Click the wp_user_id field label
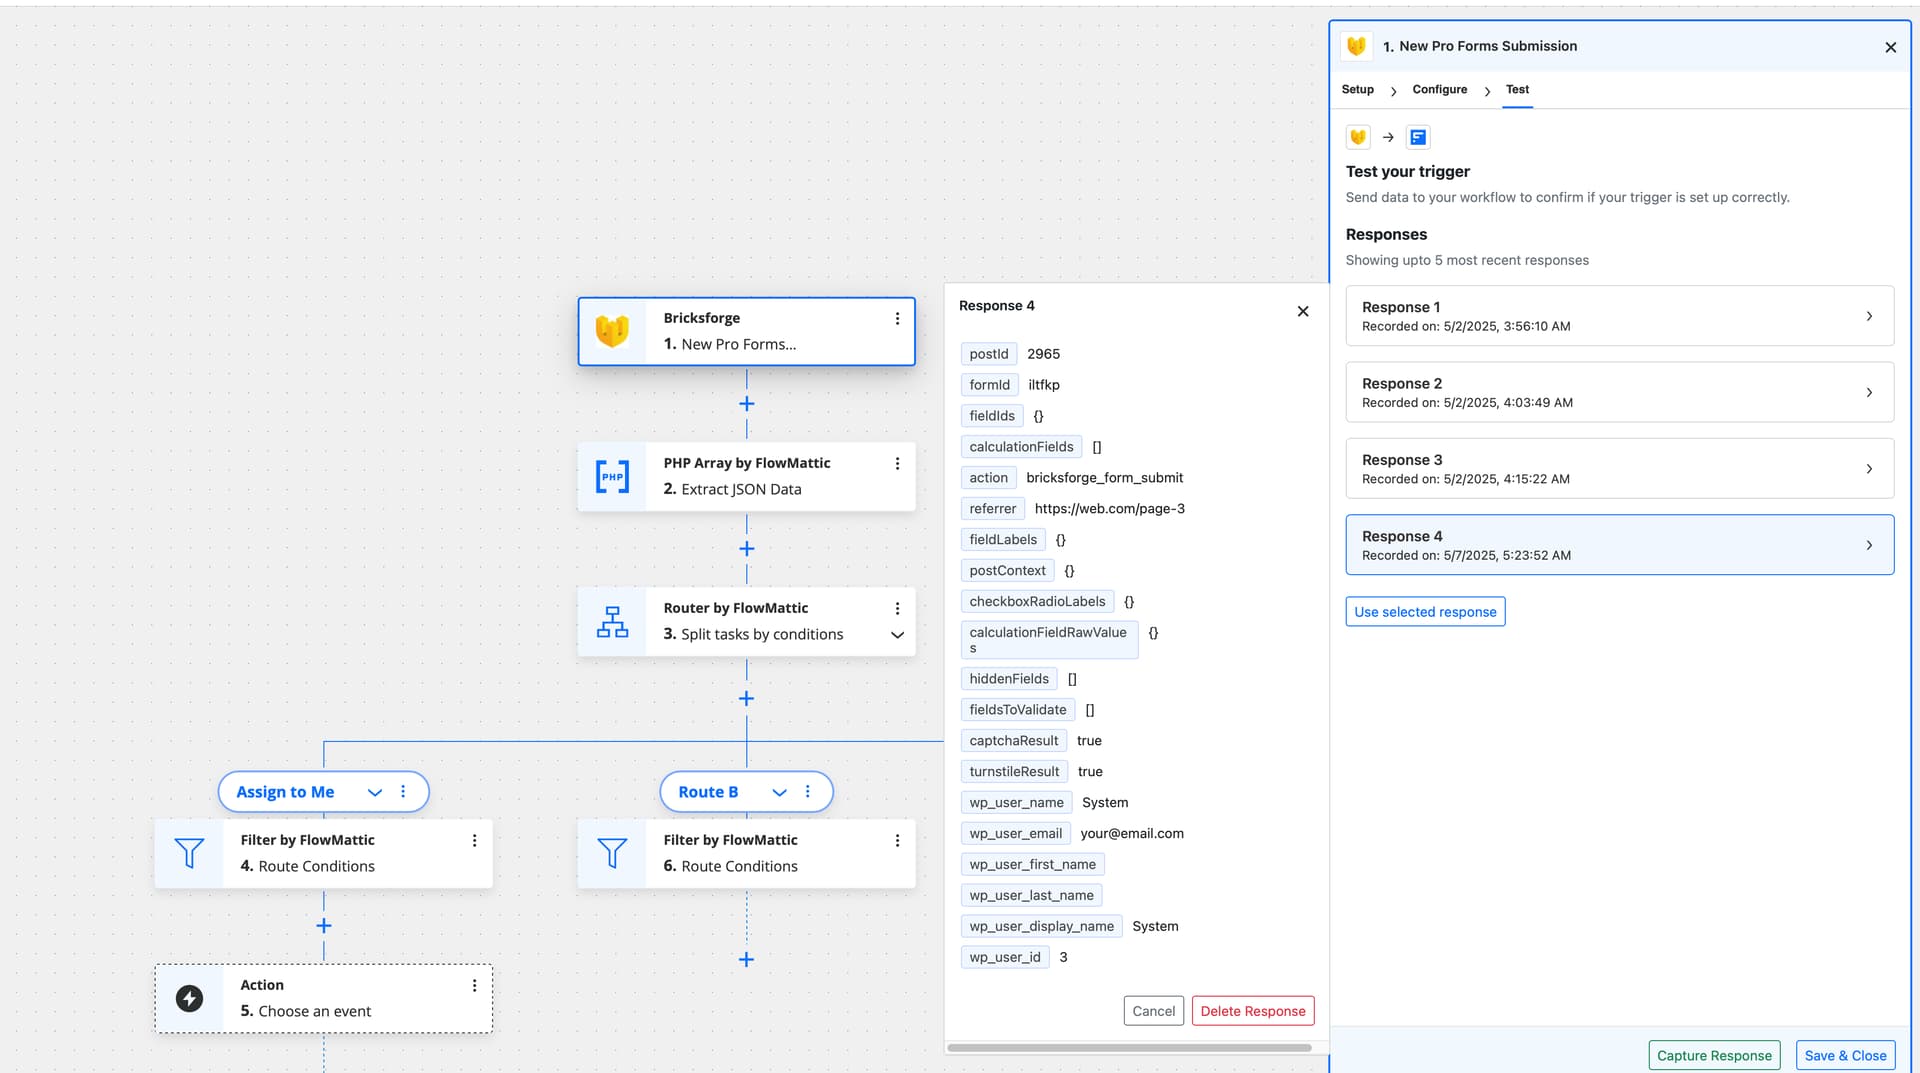This screenshot has width=1920, height=1073. pos(1005,957)
